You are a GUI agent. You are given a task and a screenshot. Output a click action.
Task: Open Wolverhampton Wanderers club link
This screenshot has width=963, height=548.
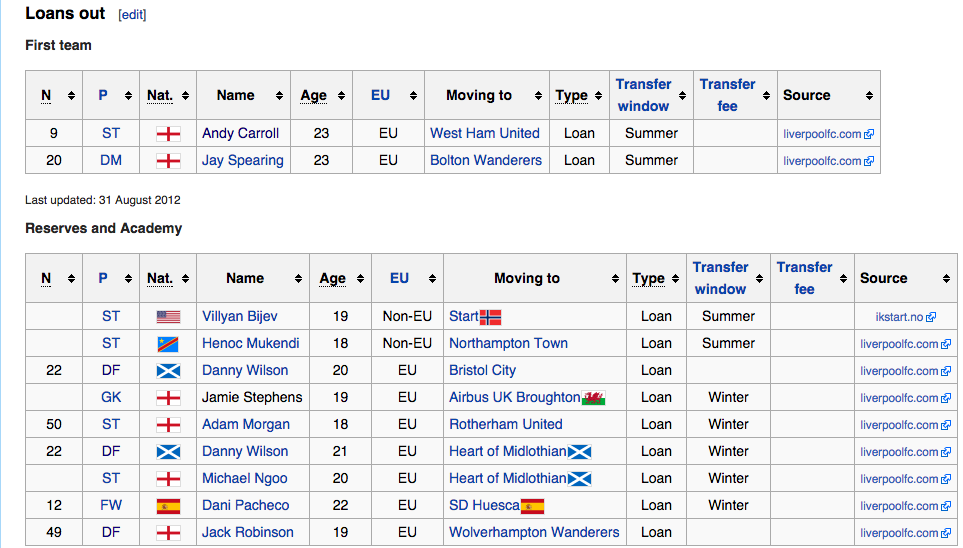[x=534, y=533]
